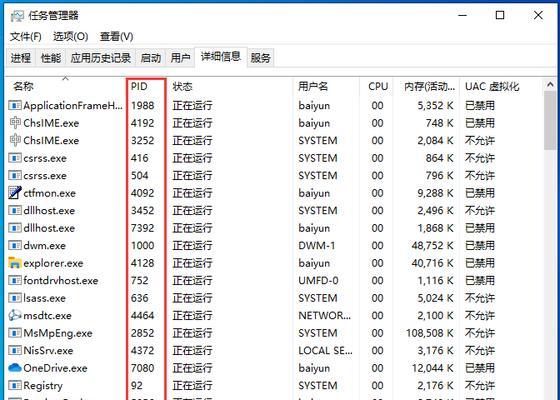Open the 文件(F) menu
560x400 pixels.
click(26, 36)
